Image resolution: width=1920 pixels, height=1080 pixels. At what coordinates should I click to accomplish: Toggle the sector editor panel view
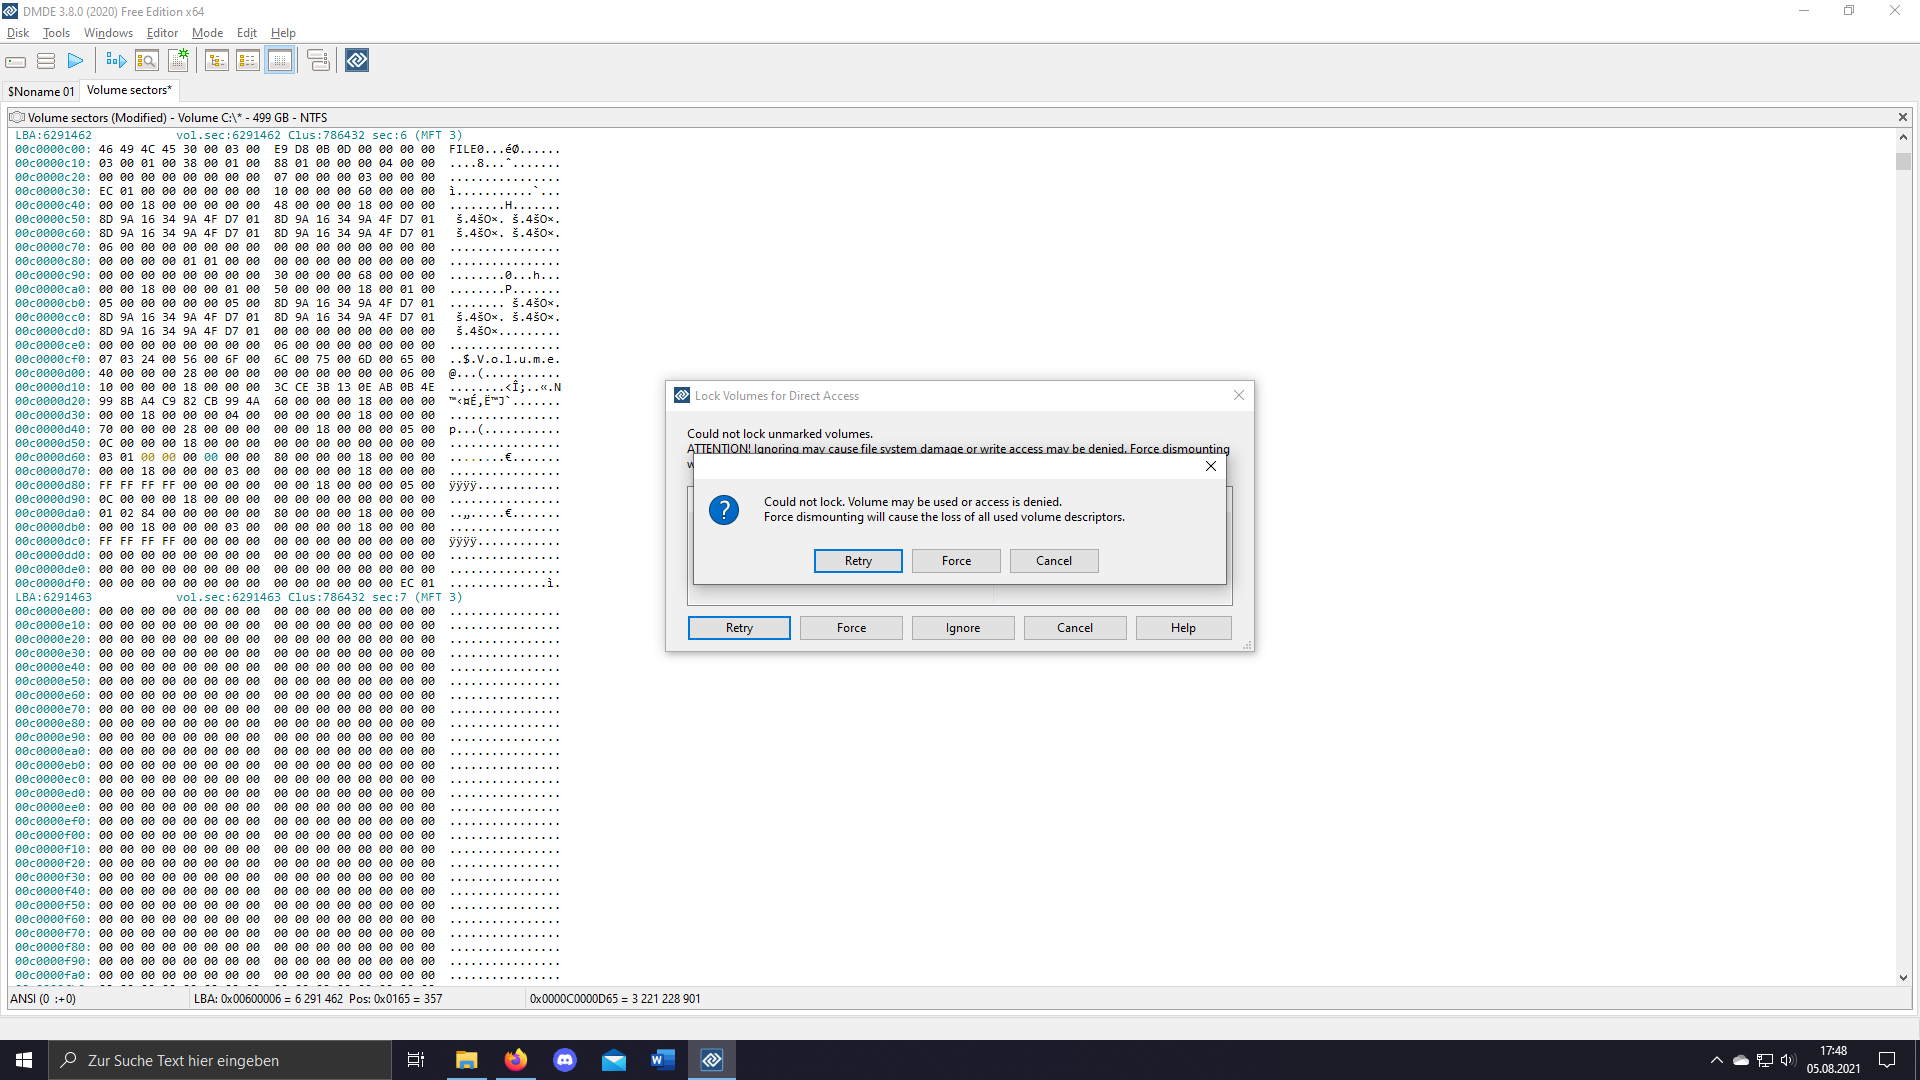(280, 60)
